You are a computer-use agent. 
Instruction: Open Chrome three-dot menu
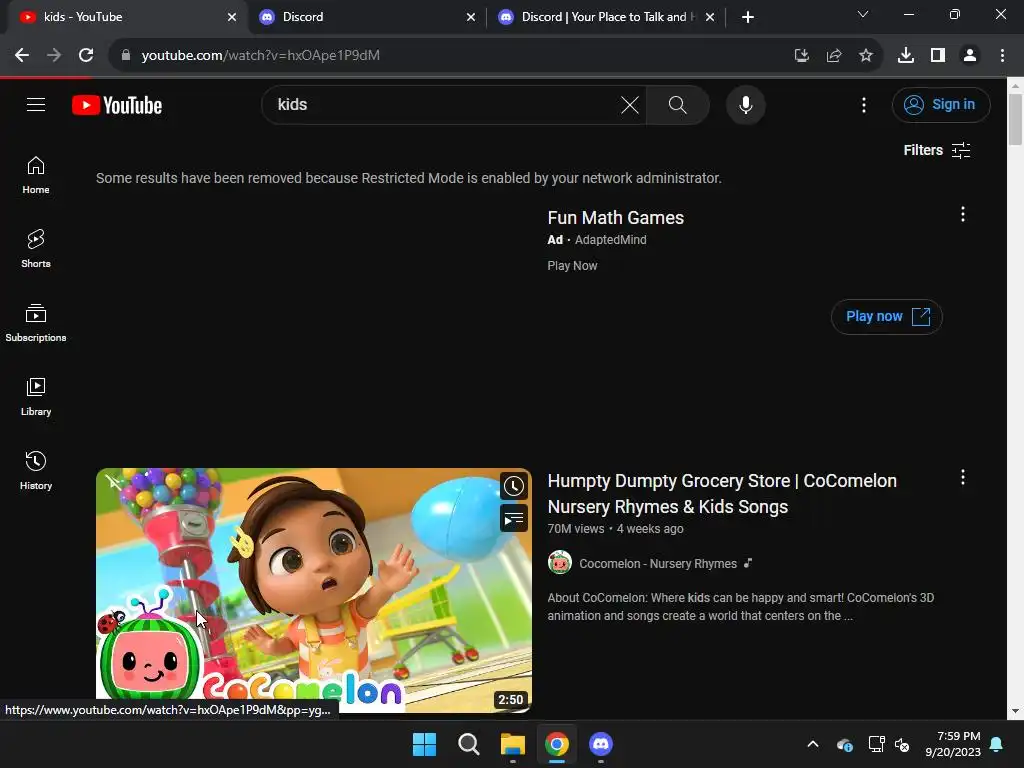pos(1002,56)
